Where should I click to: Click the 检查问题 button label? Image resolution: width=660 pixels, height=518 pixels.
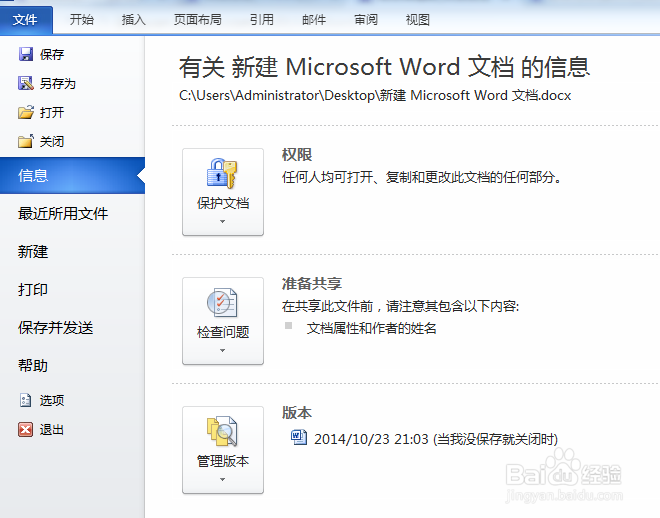pyautogui.click(x=223, y=332)
